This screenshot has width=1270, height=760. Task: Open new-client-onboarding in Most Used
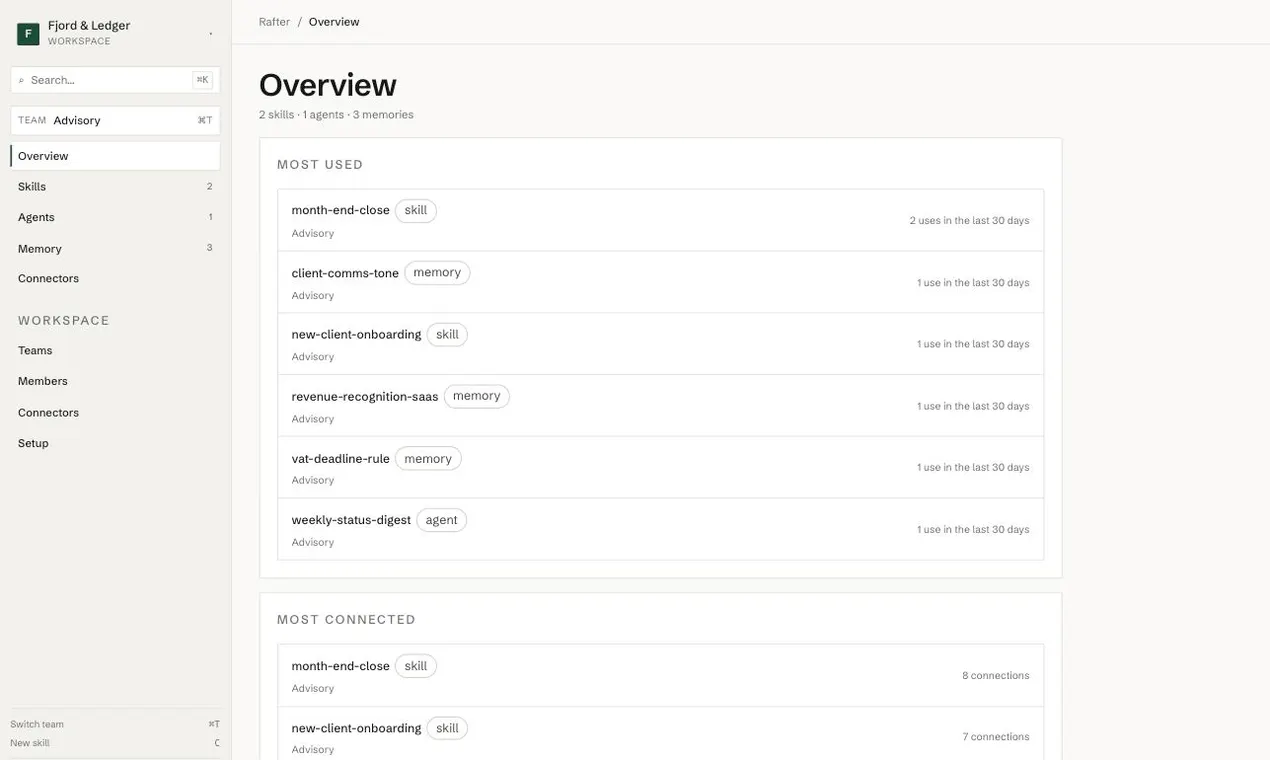(660, 344)
